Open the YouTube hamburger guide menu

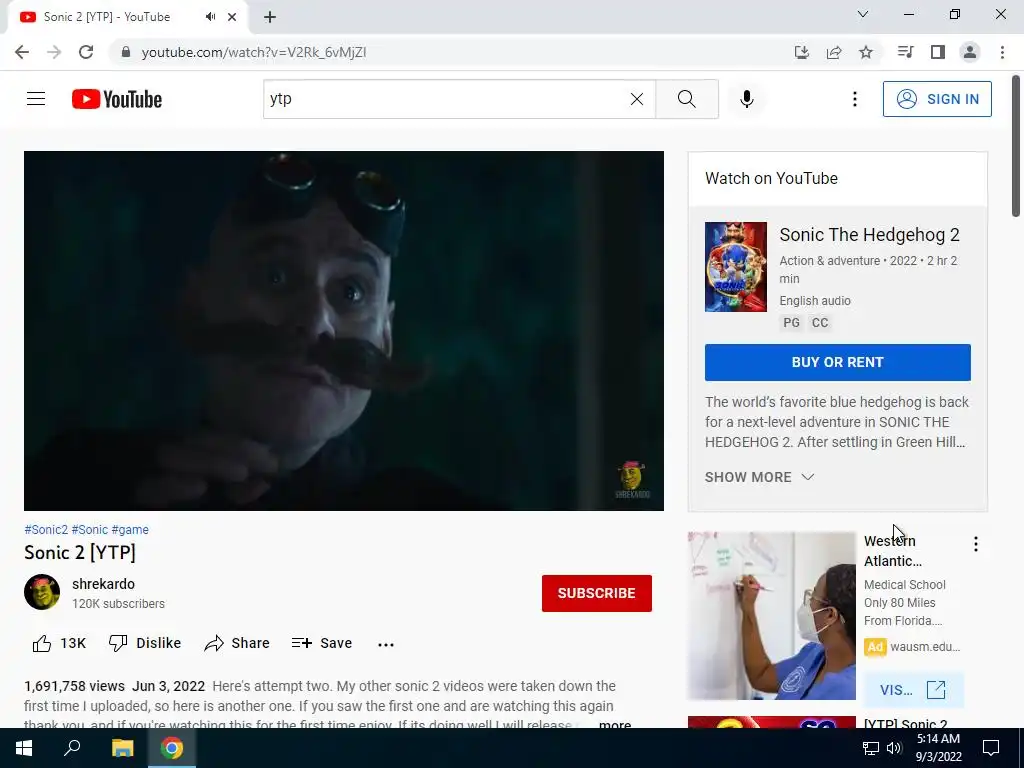tap(36, 99)
